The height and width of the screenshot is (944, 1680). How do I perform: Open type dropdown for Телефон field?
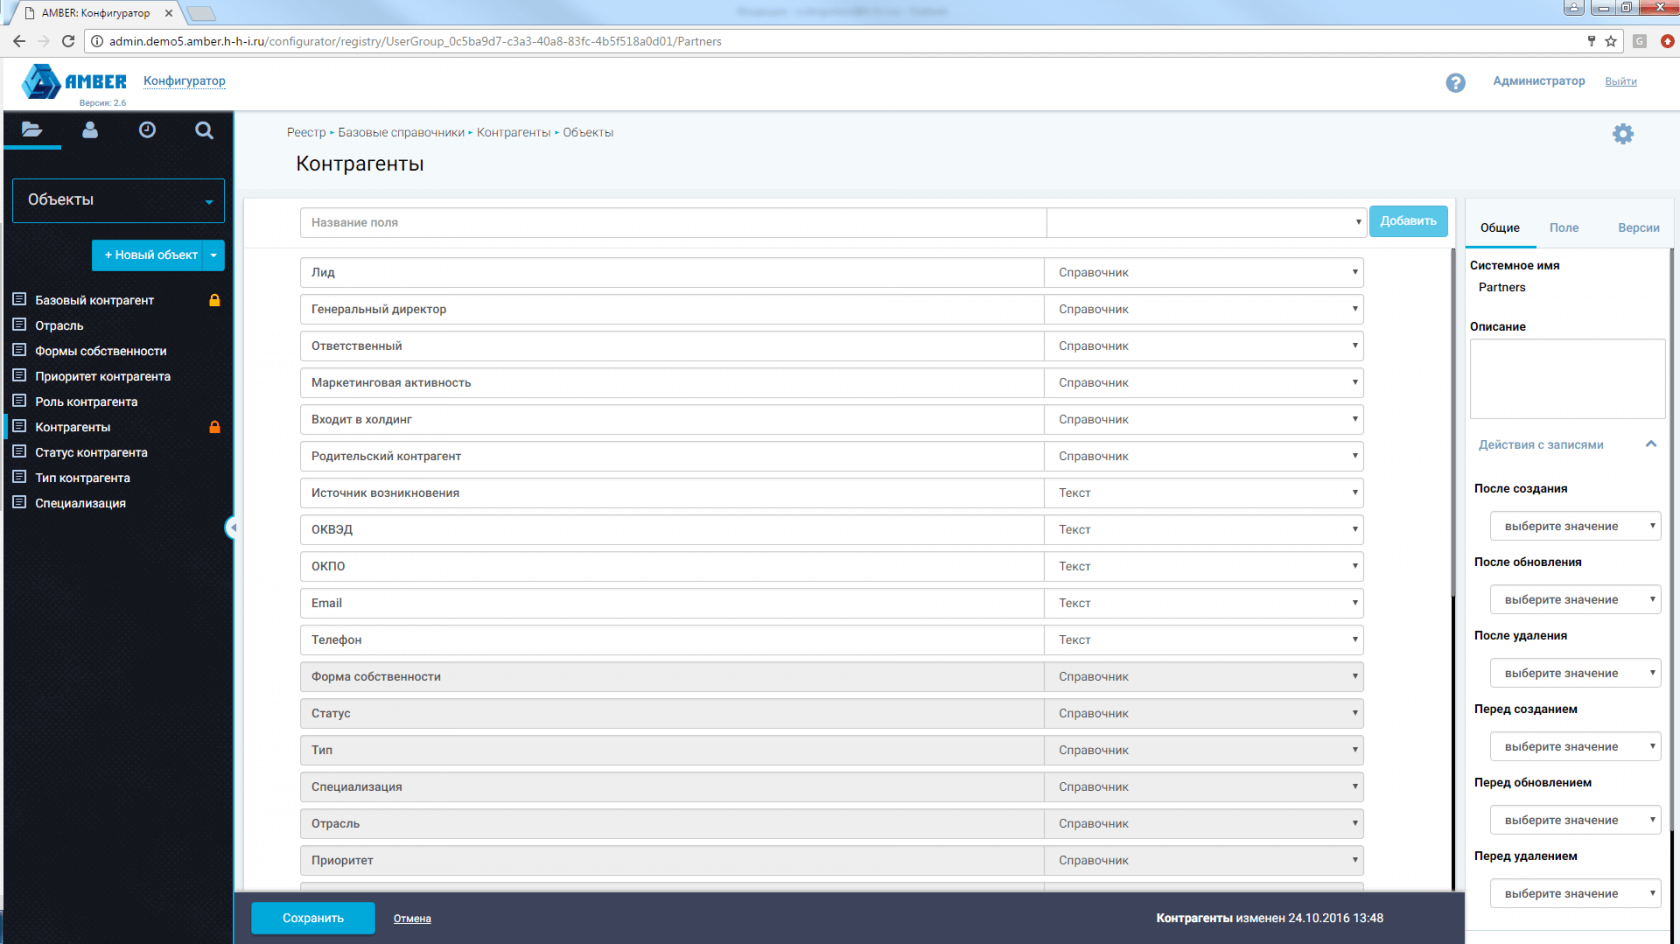[1204, 640]
